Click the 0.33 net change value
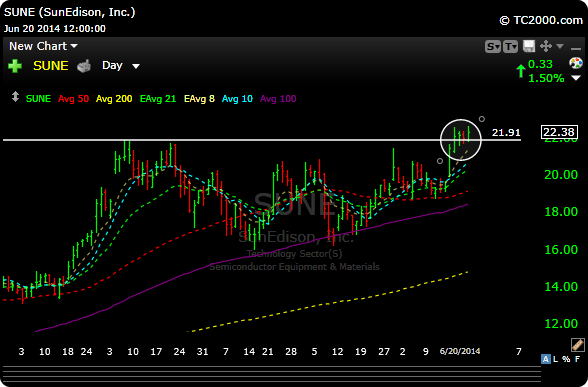This screenshot has height=387, width=588. pyautogui.click(x=540, y=64)
